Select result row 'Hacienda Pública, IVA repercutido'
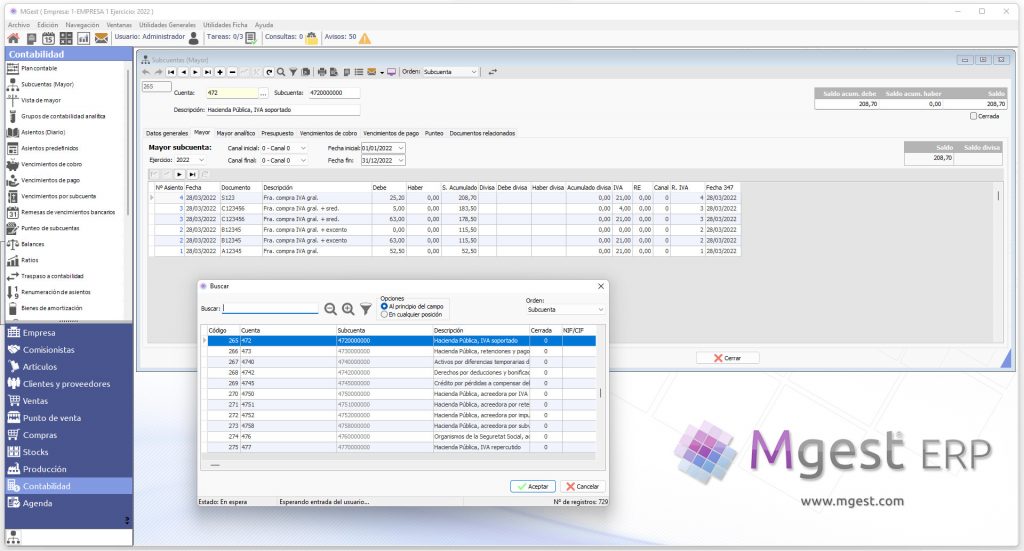 tap(402, 447)
